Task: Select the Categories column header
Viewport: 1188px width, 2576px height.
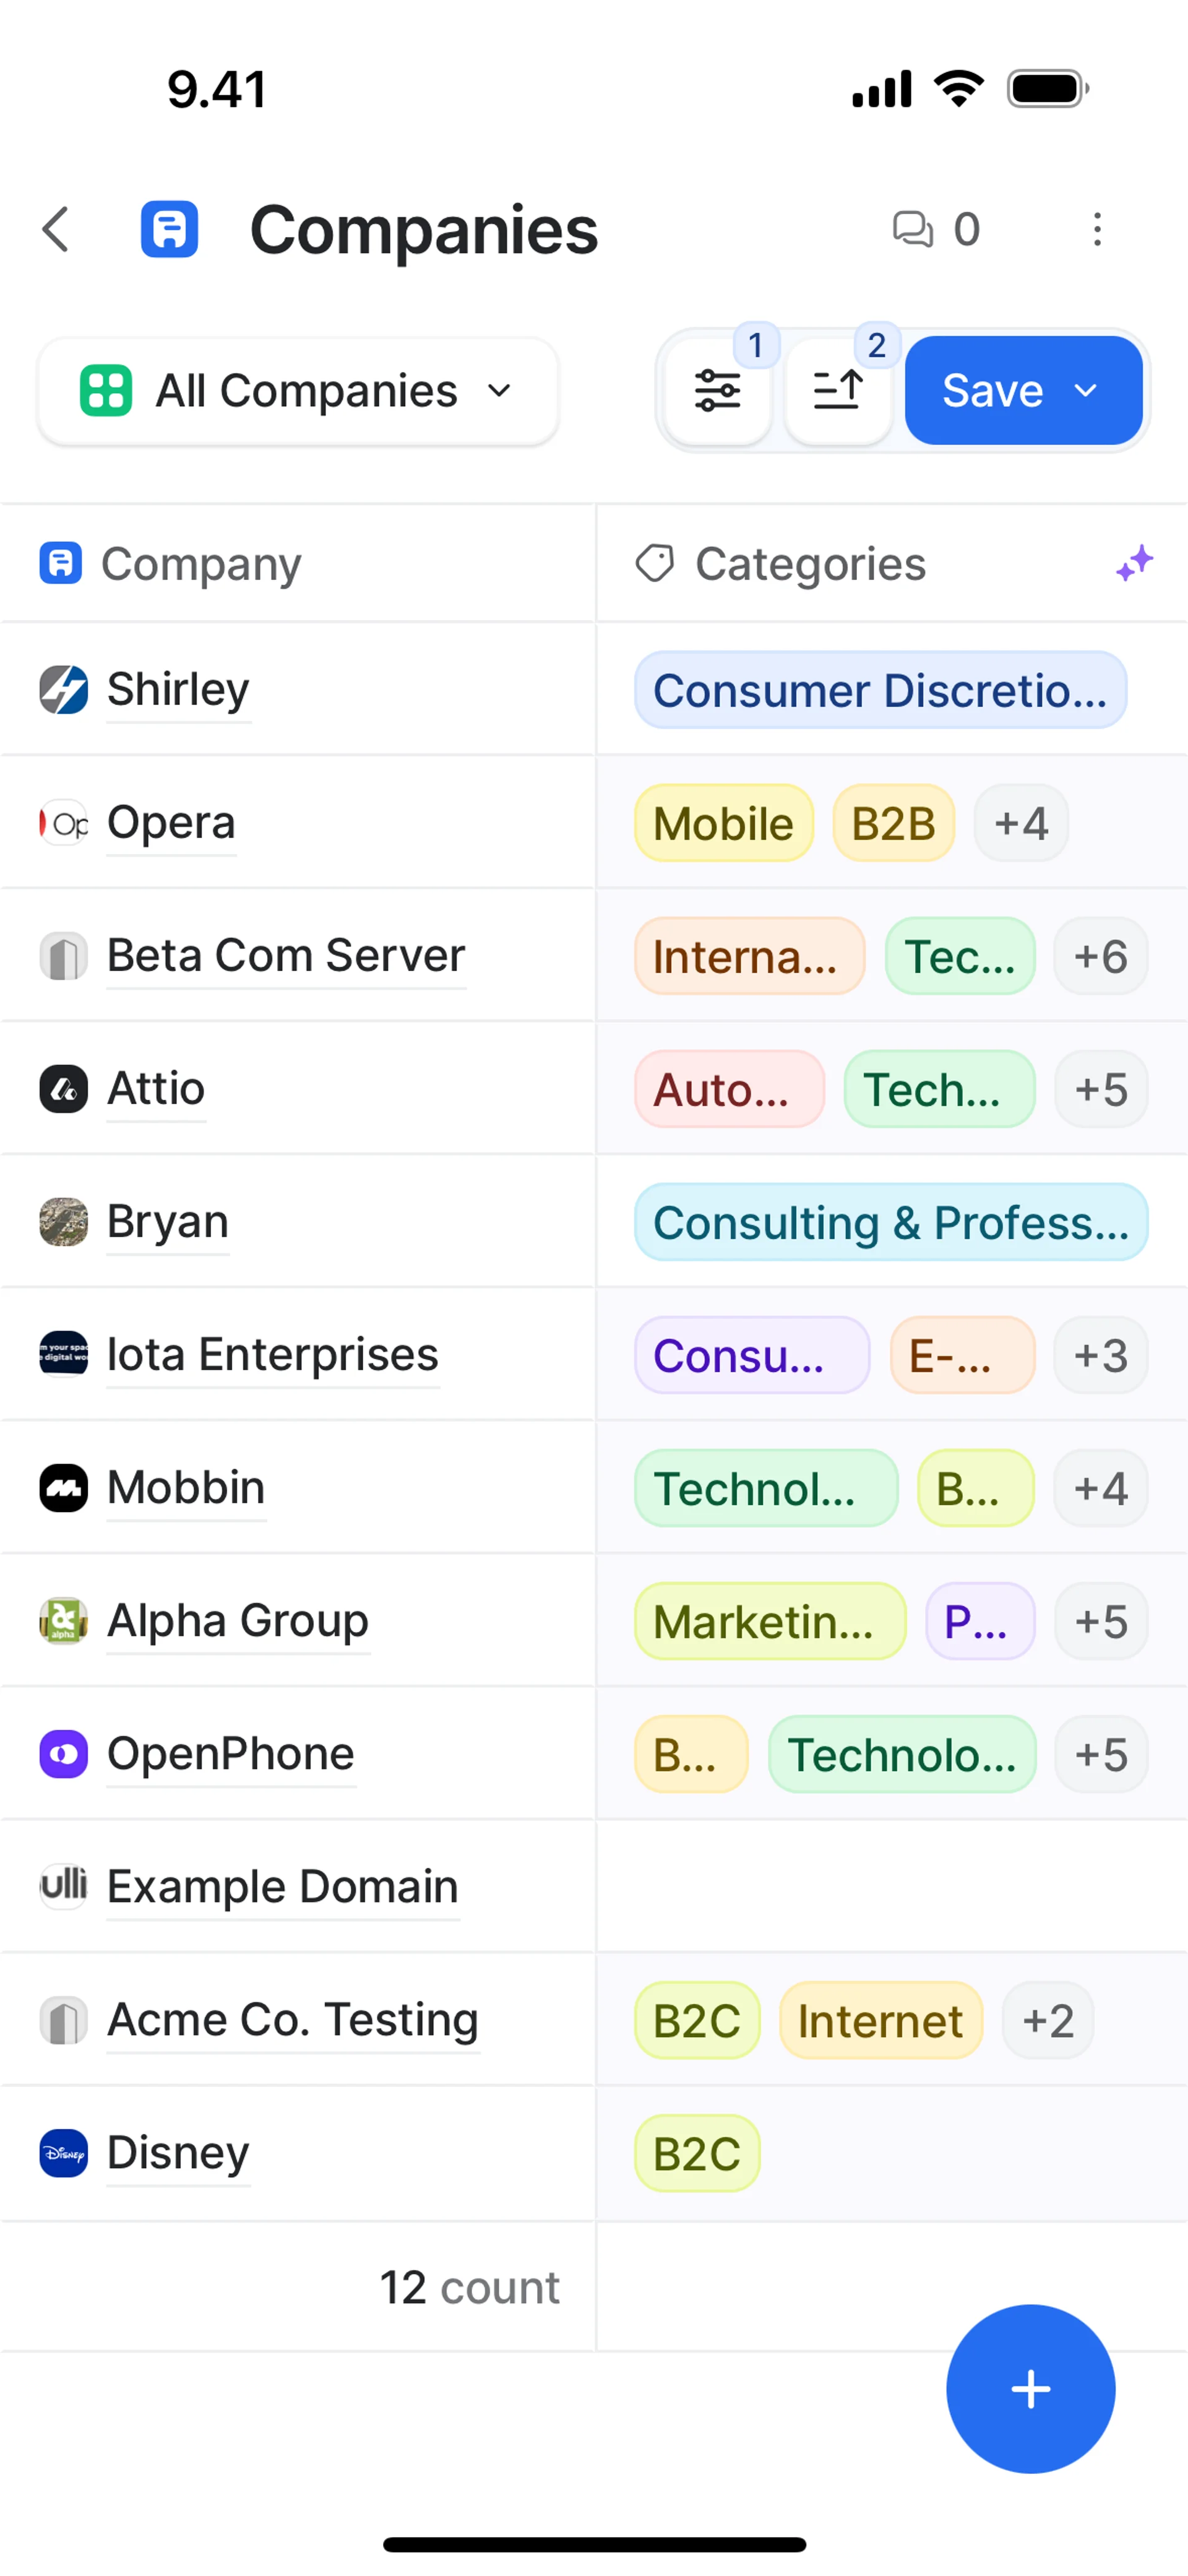Action: coord(810,564)
